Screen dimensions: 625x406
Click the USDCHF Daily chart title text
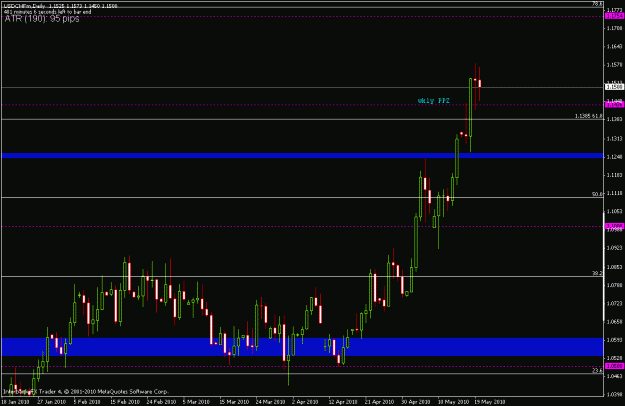[x=61, y=6]
